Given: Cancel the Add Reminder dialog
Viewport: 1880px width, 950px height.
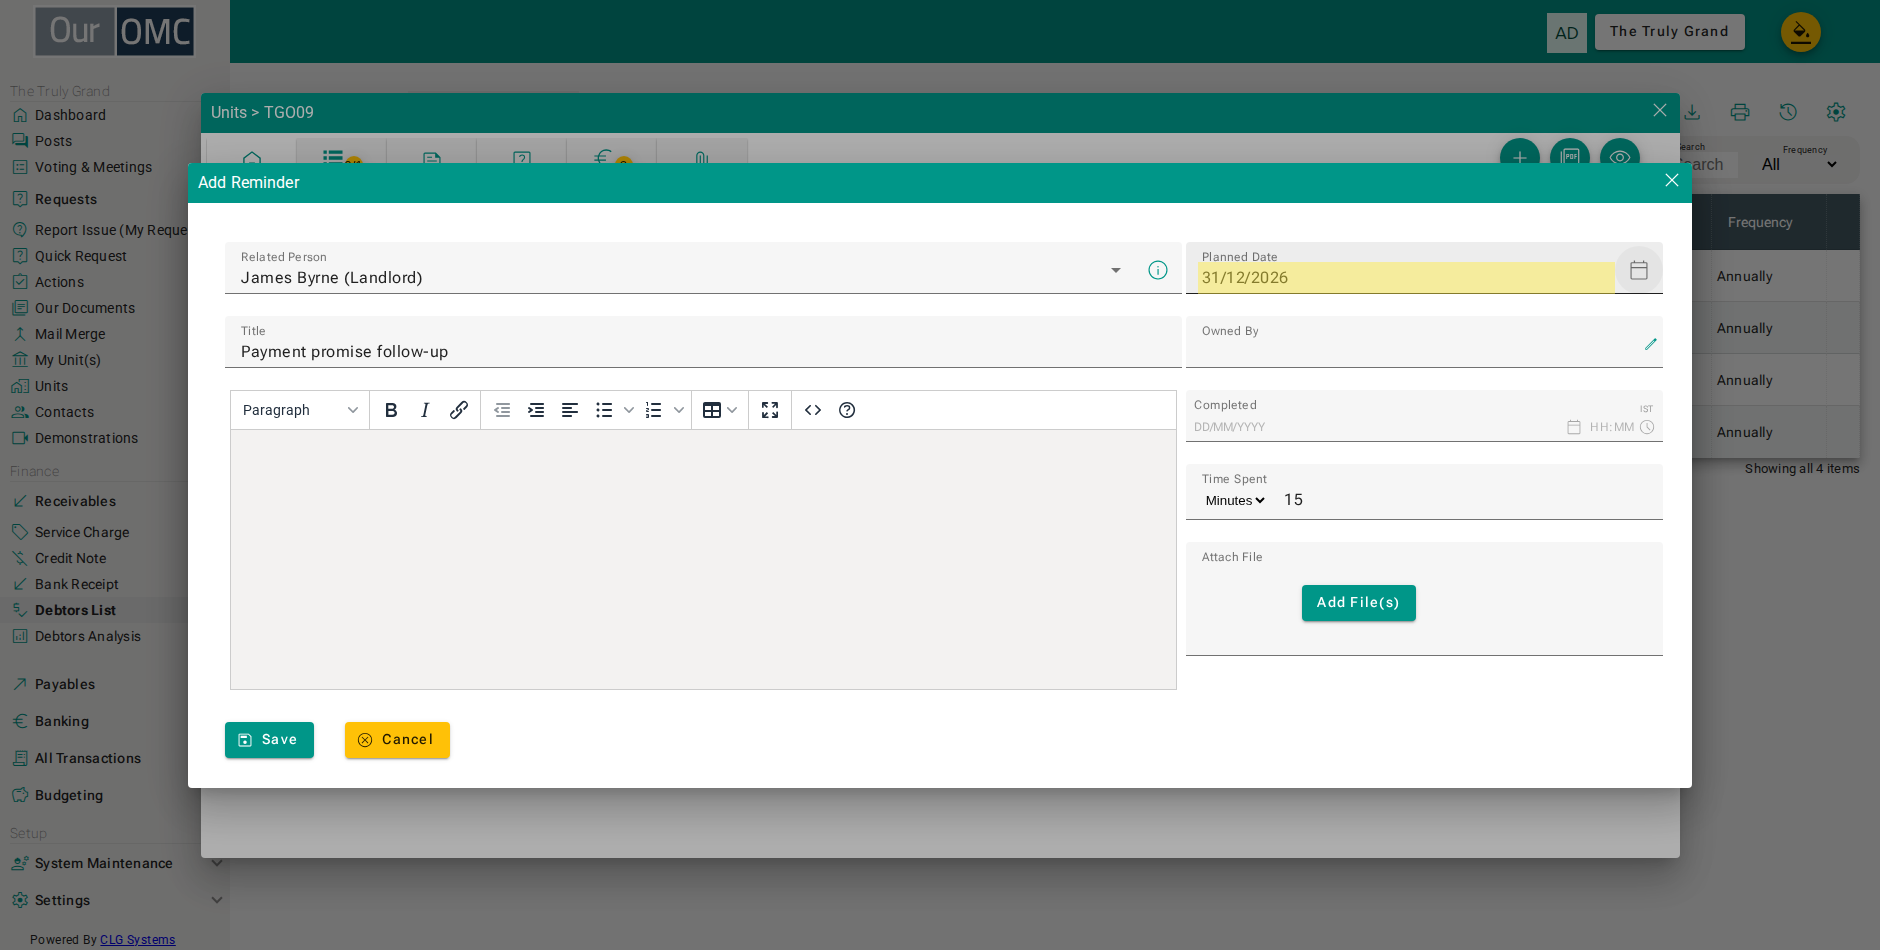Looking at the screenshot, I should click(x=397, y=740).
